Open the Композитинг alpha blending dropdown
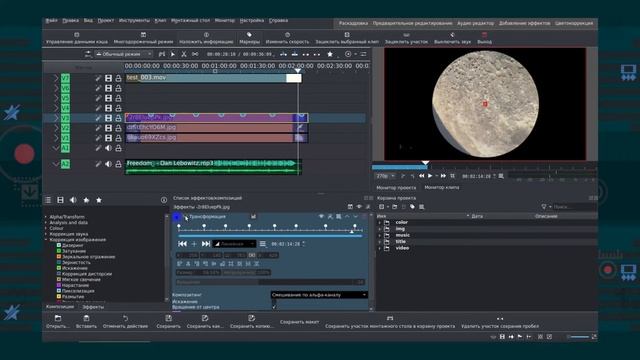 tap(319, 295)
